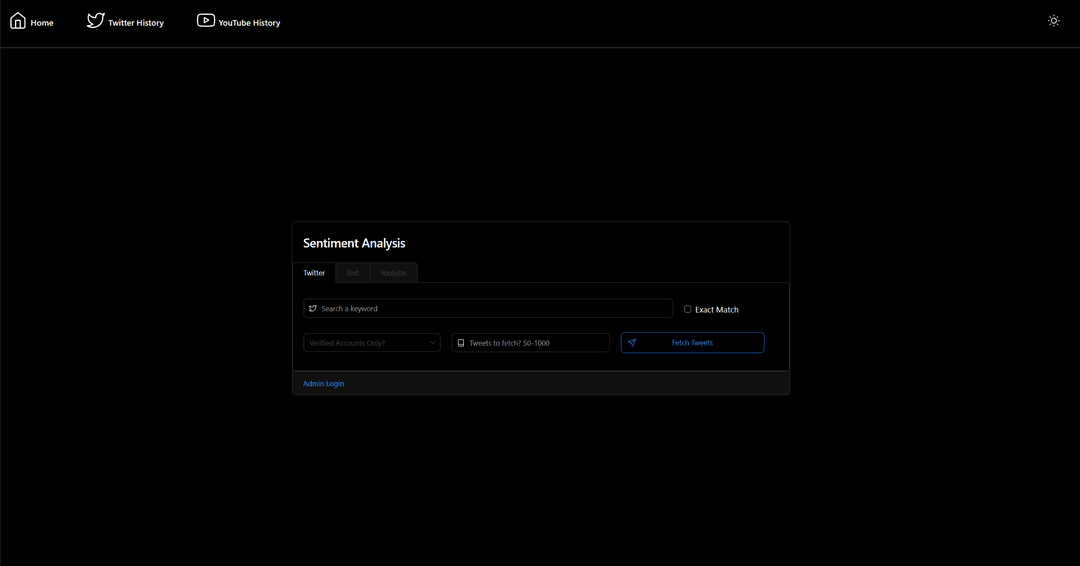Switch to the Text tab

(352, 273)
